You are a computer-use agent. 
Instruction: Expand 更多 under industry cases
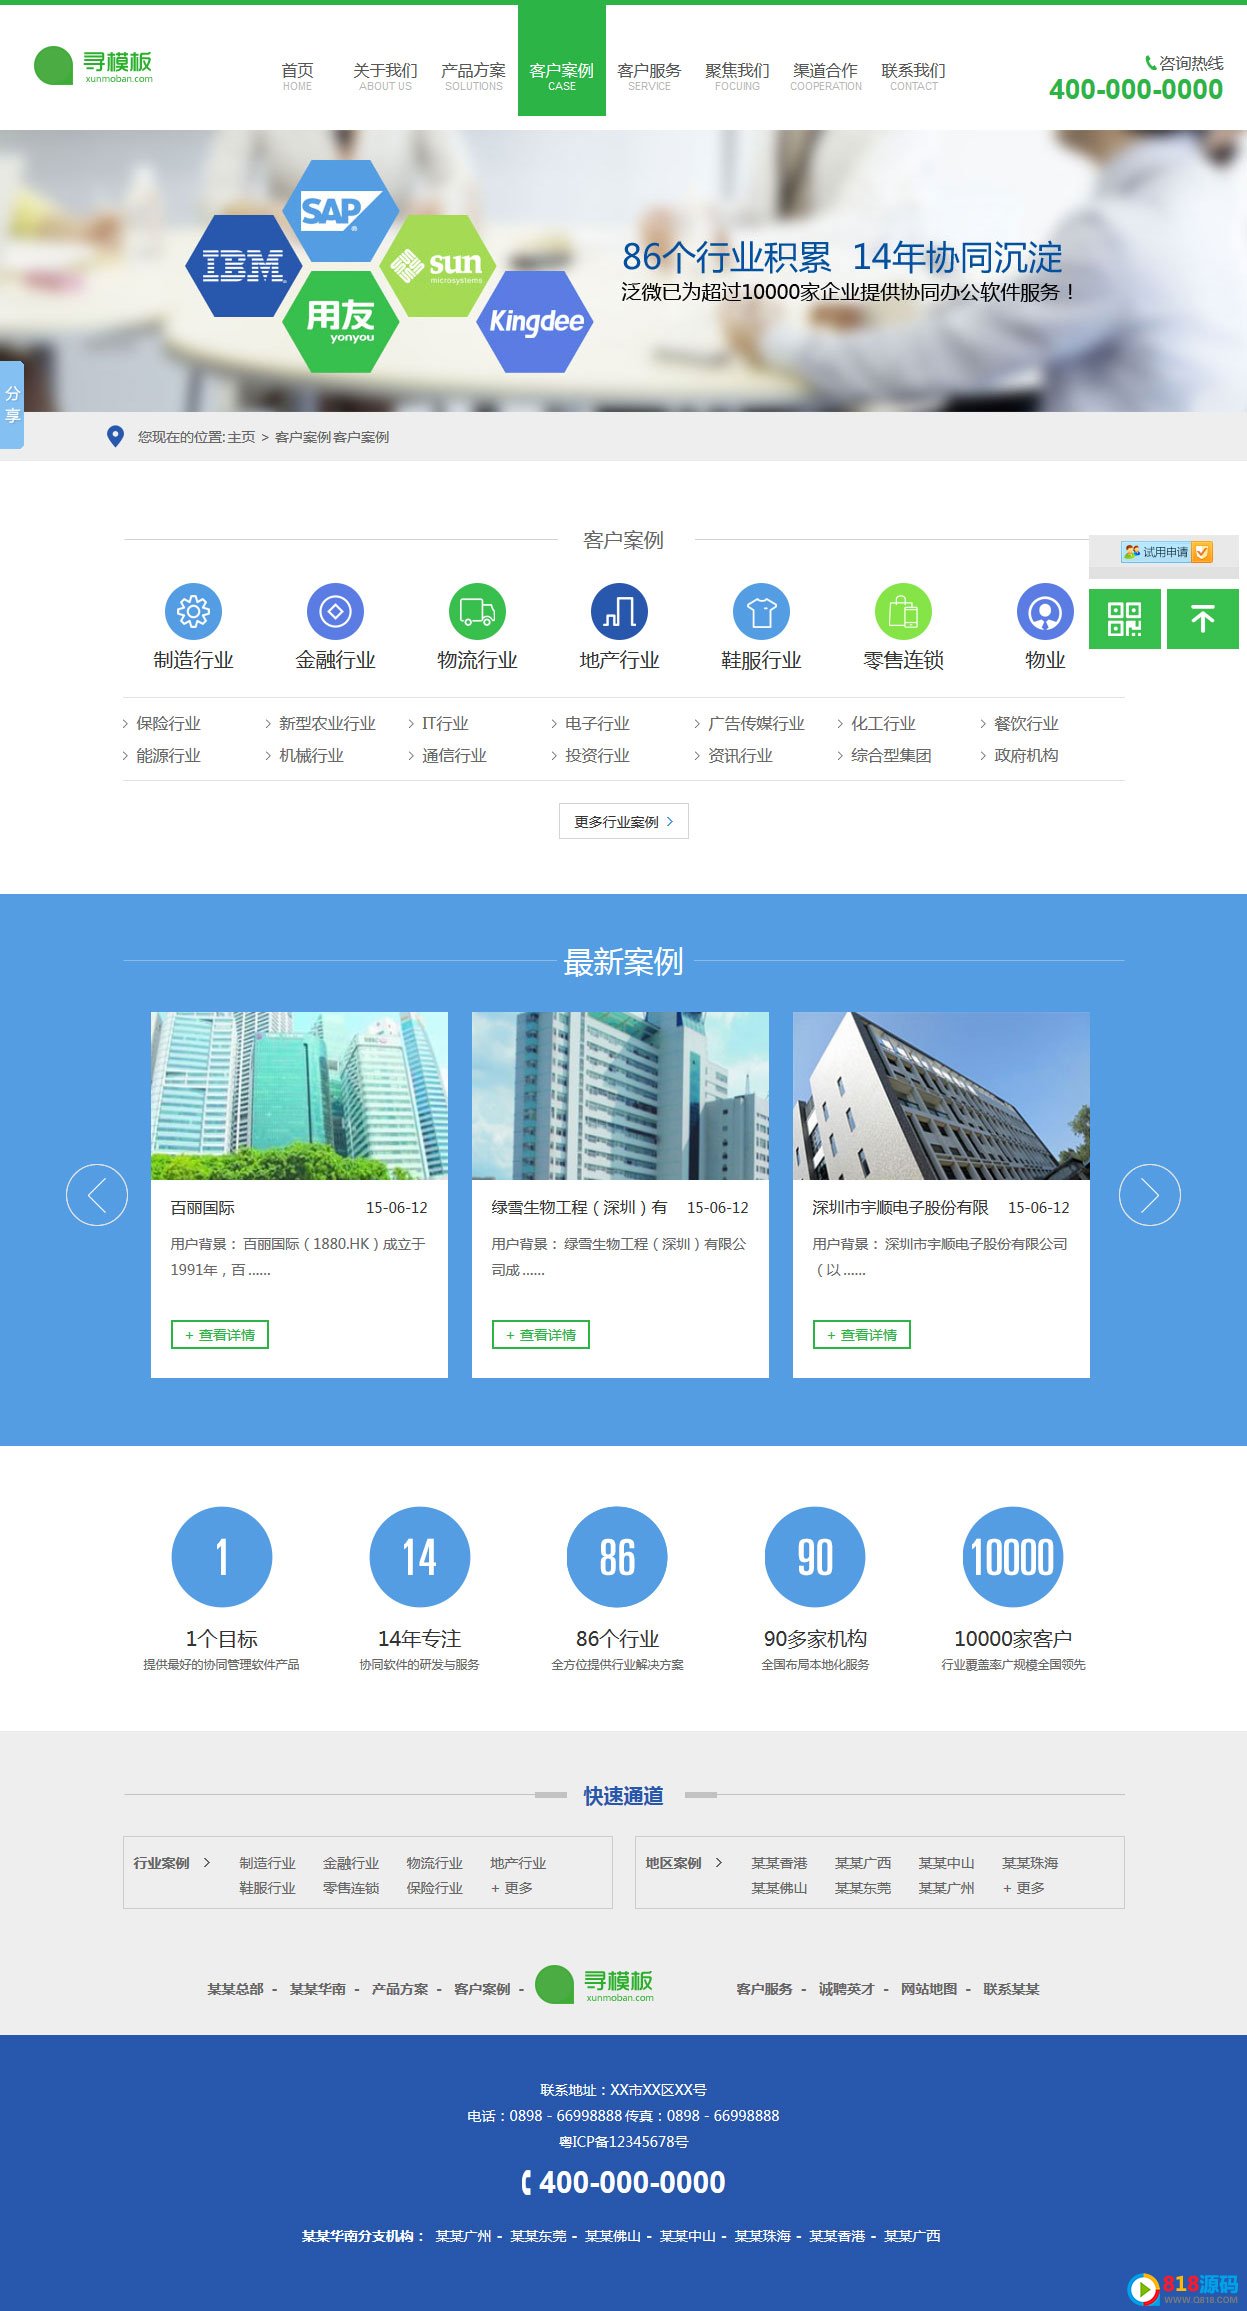(x=512, y=1888)
